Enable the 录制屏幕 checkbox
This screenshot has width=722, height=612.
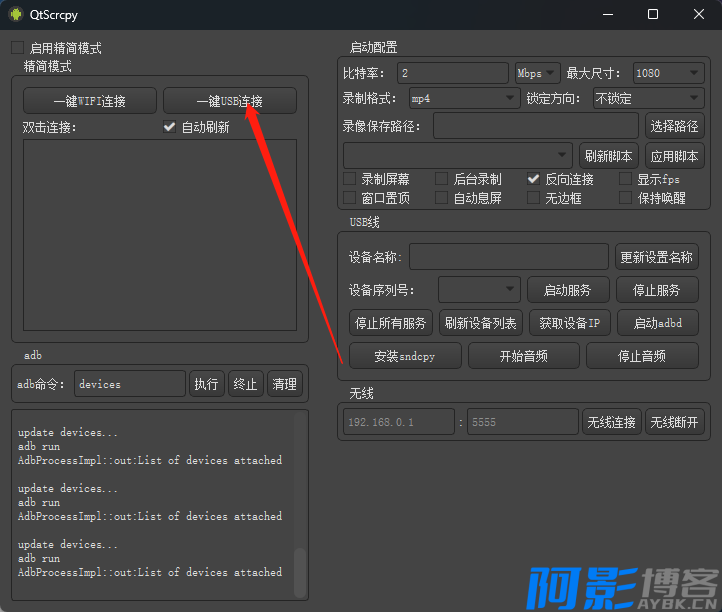pyautogui.click(x=349, y=179)
